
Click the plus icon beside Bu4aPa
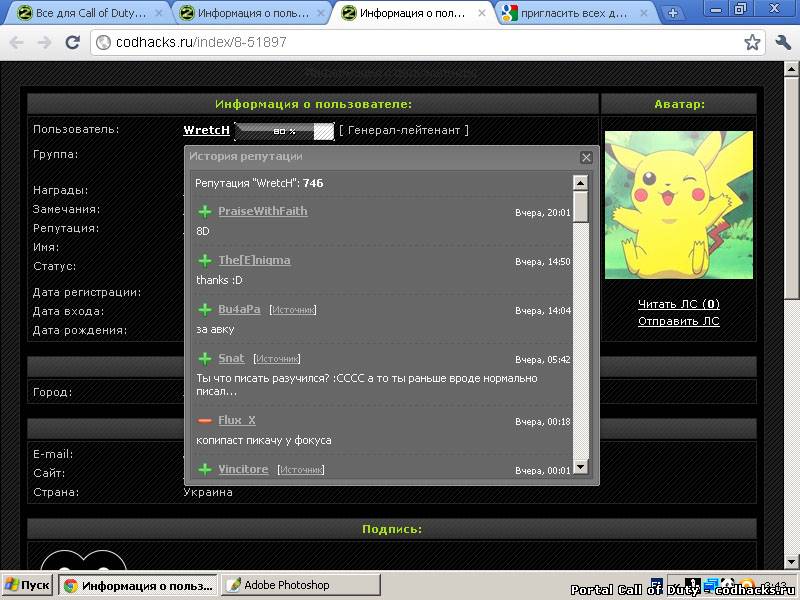point(205,310)
